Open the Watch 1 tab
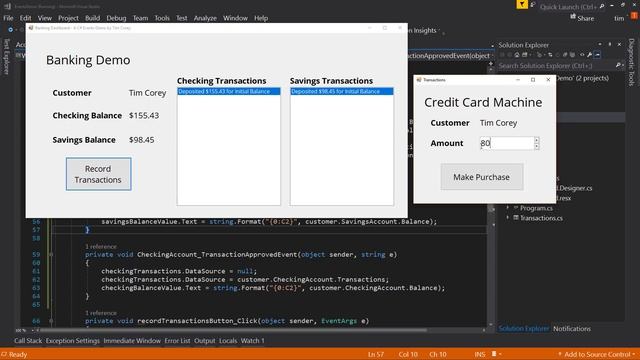This screenshot has height=360, width=640. click(x=252, y=340)
